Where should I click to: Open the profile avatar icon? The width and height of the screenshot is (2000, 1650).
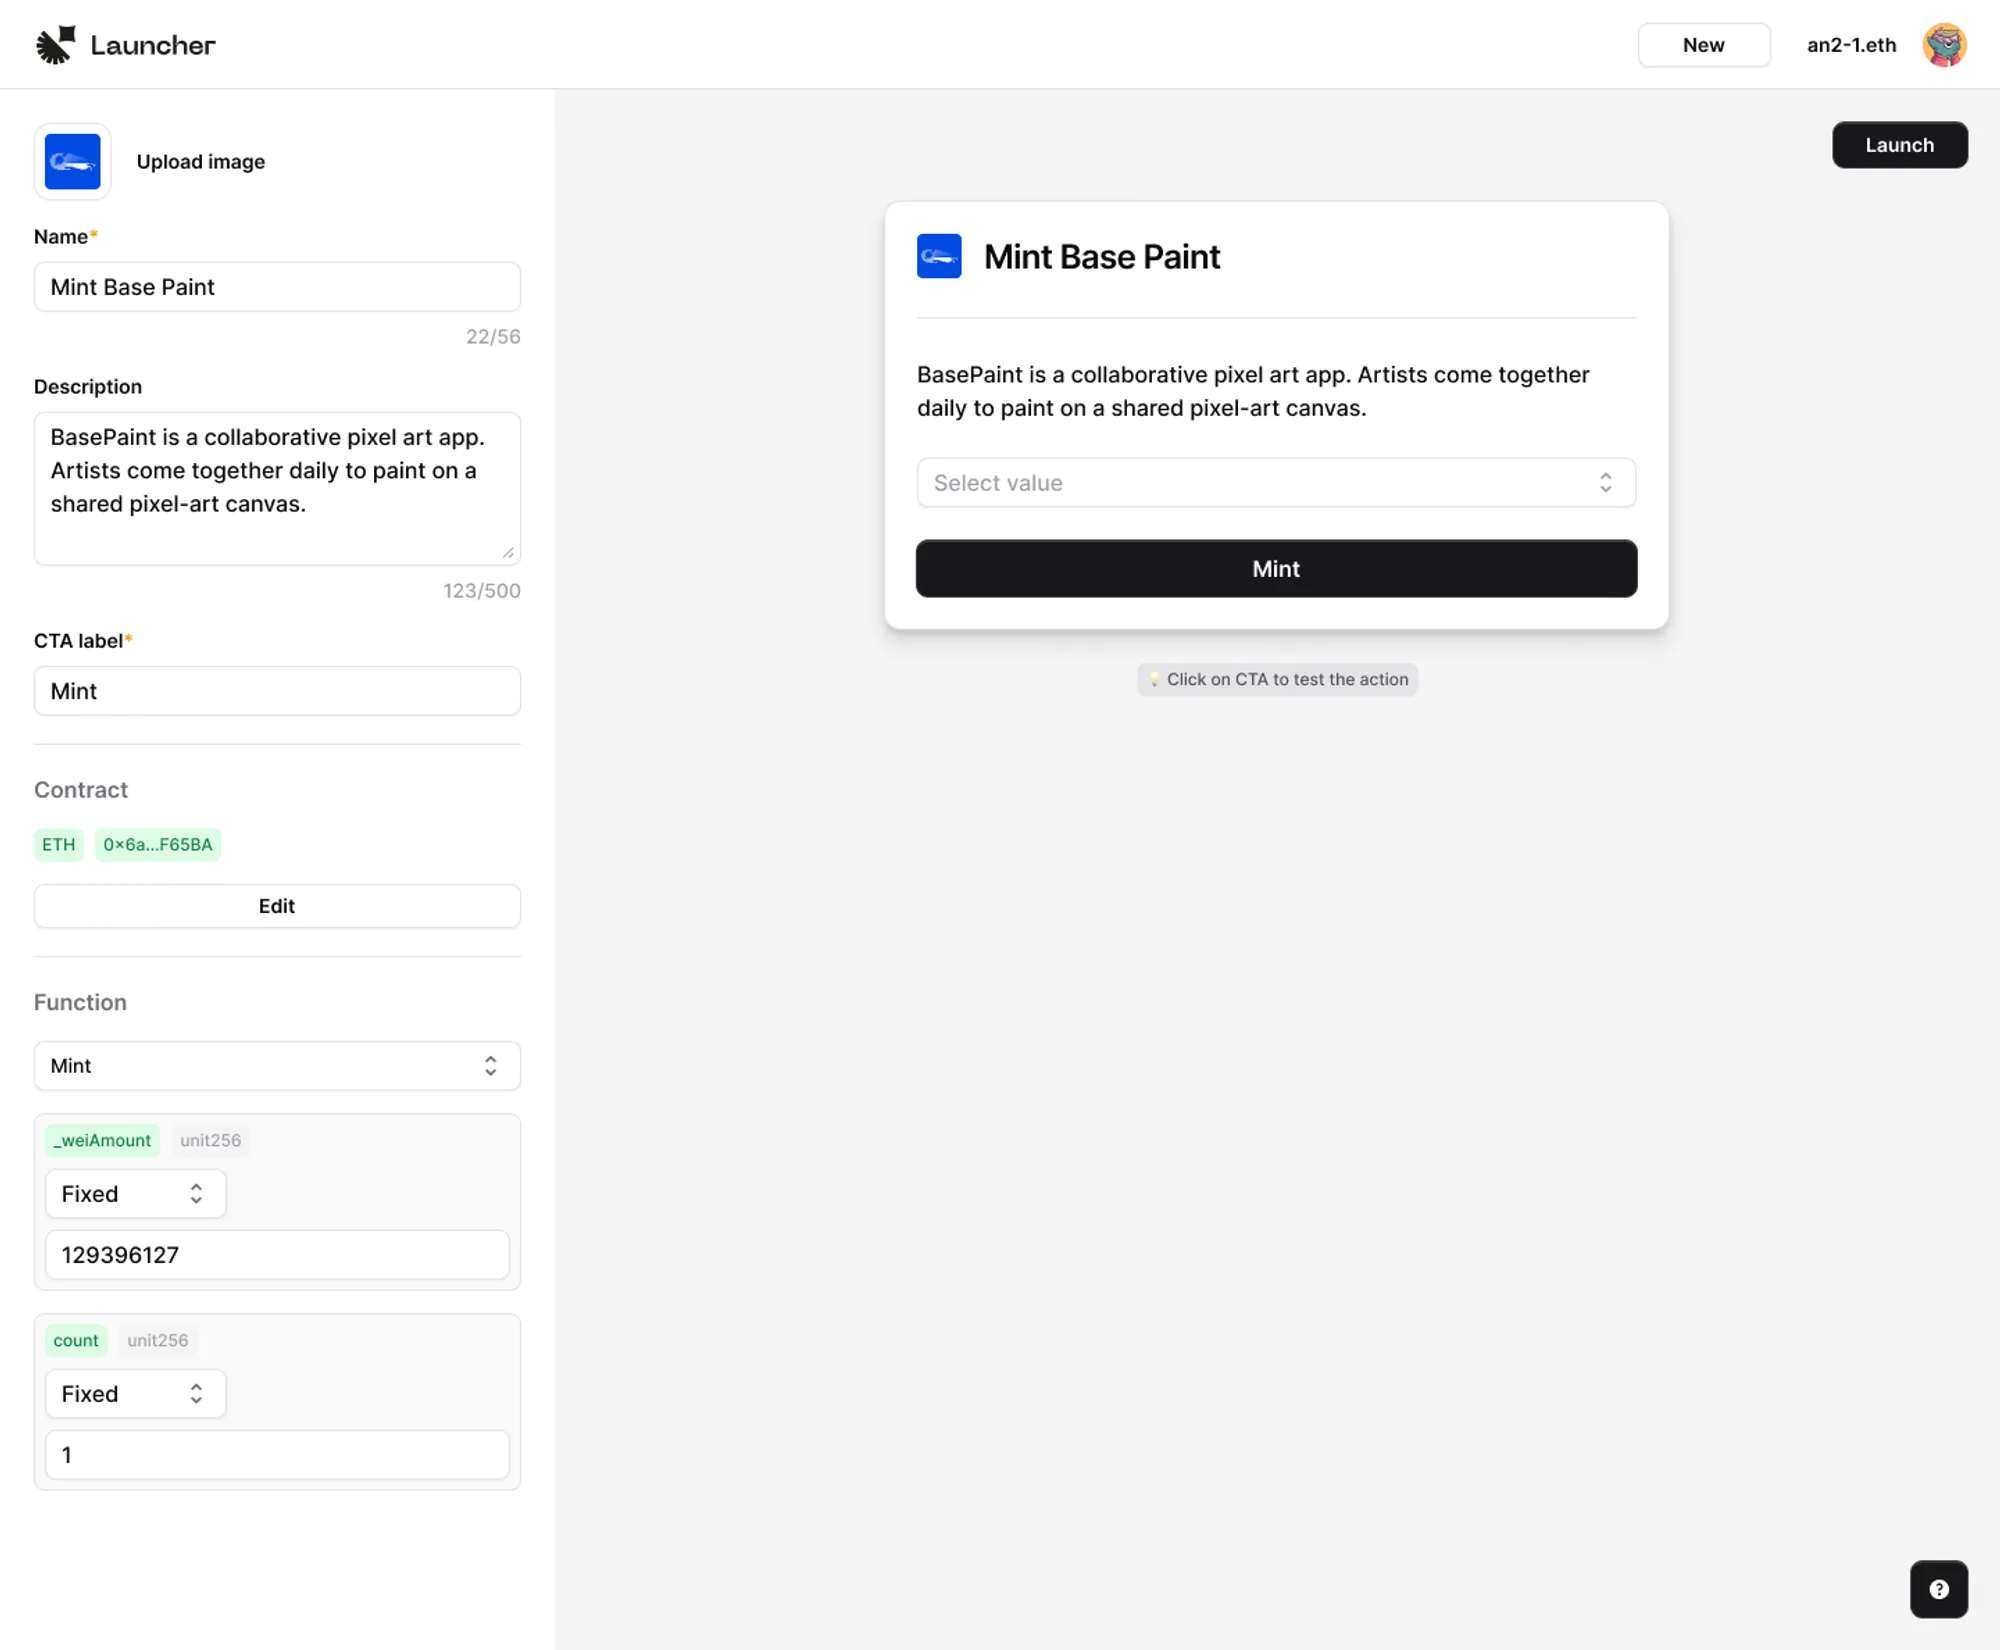(x=1944, y=44)
